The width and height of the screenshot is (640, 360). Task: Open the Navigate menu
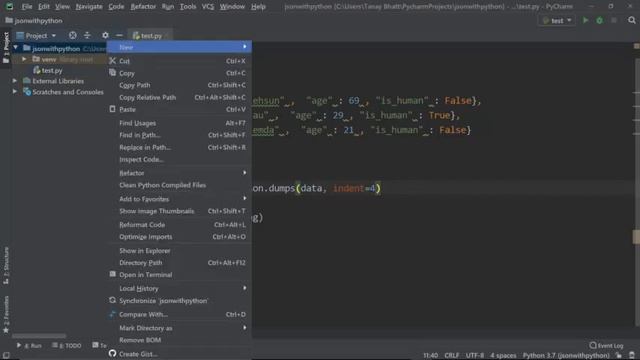click(89, 7)
